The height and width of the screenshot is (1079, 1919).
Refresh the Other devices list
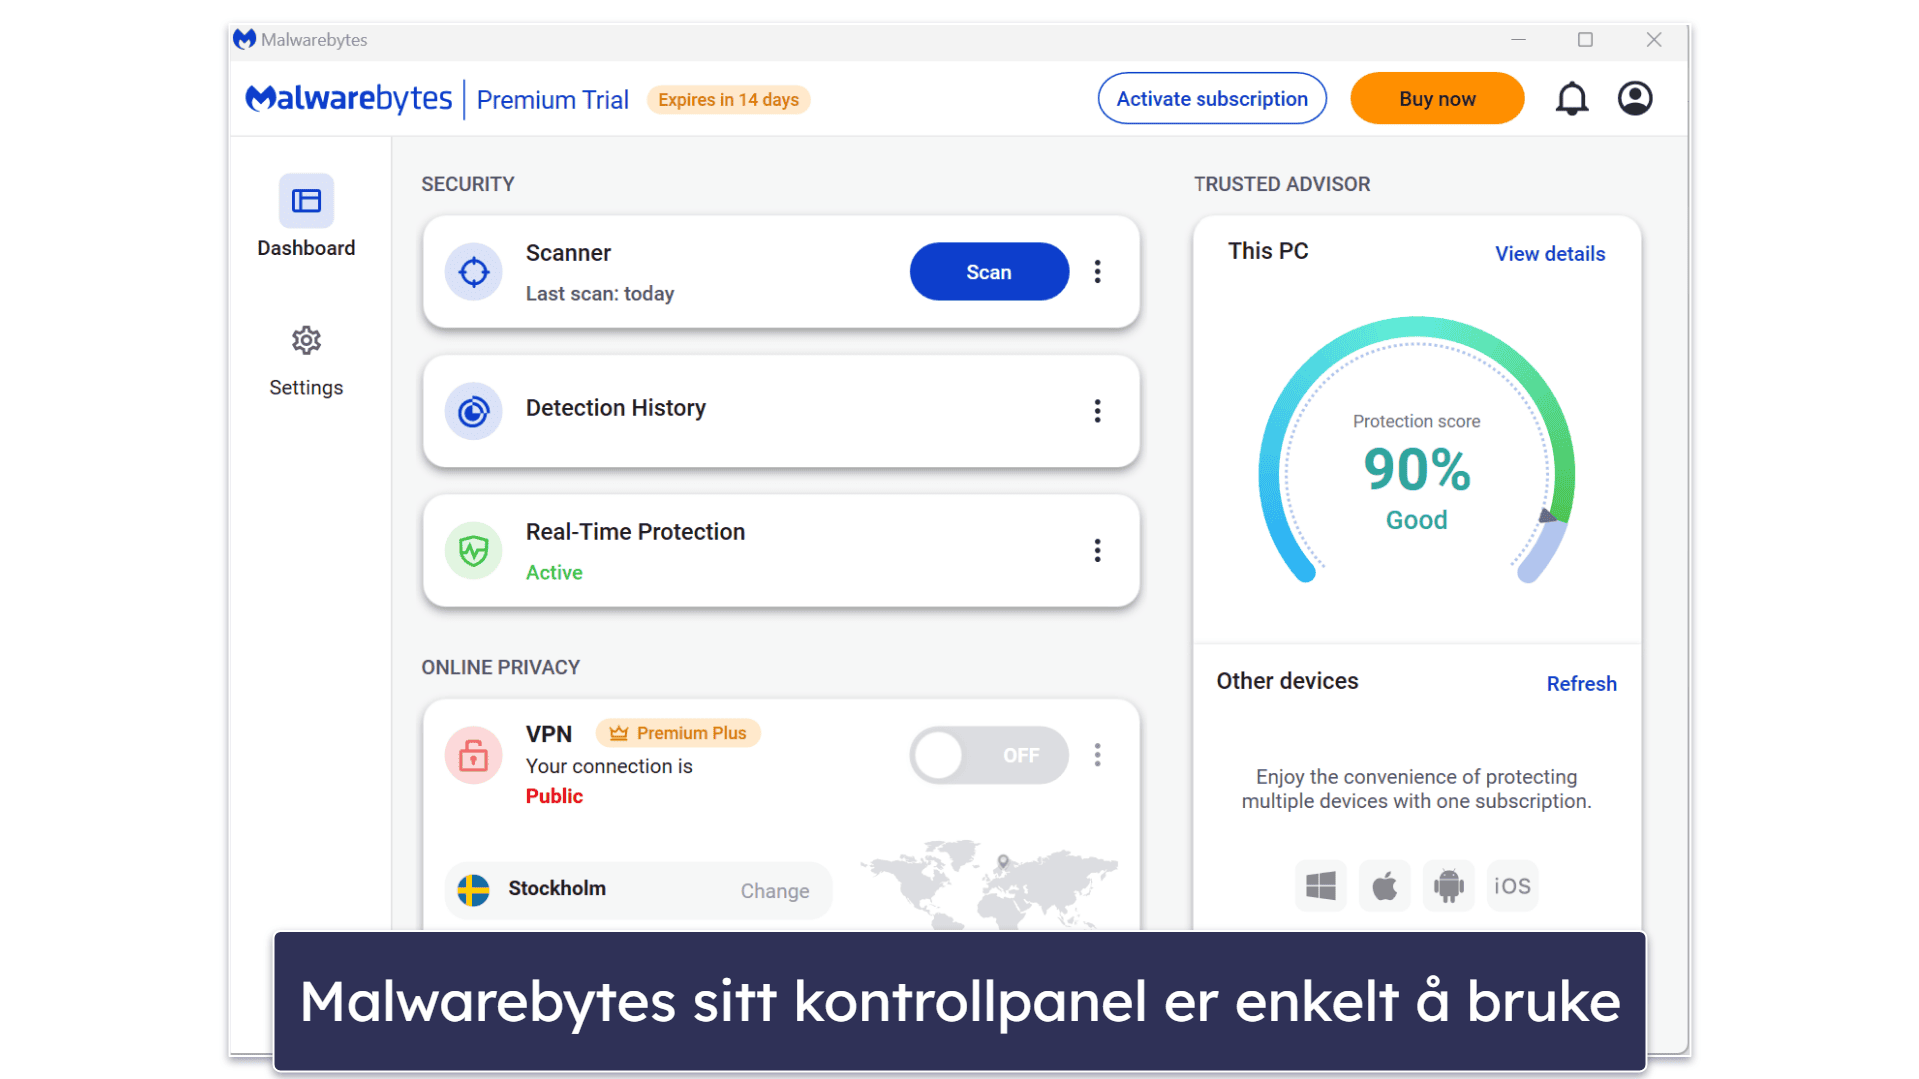click(x=1581, y=684)
